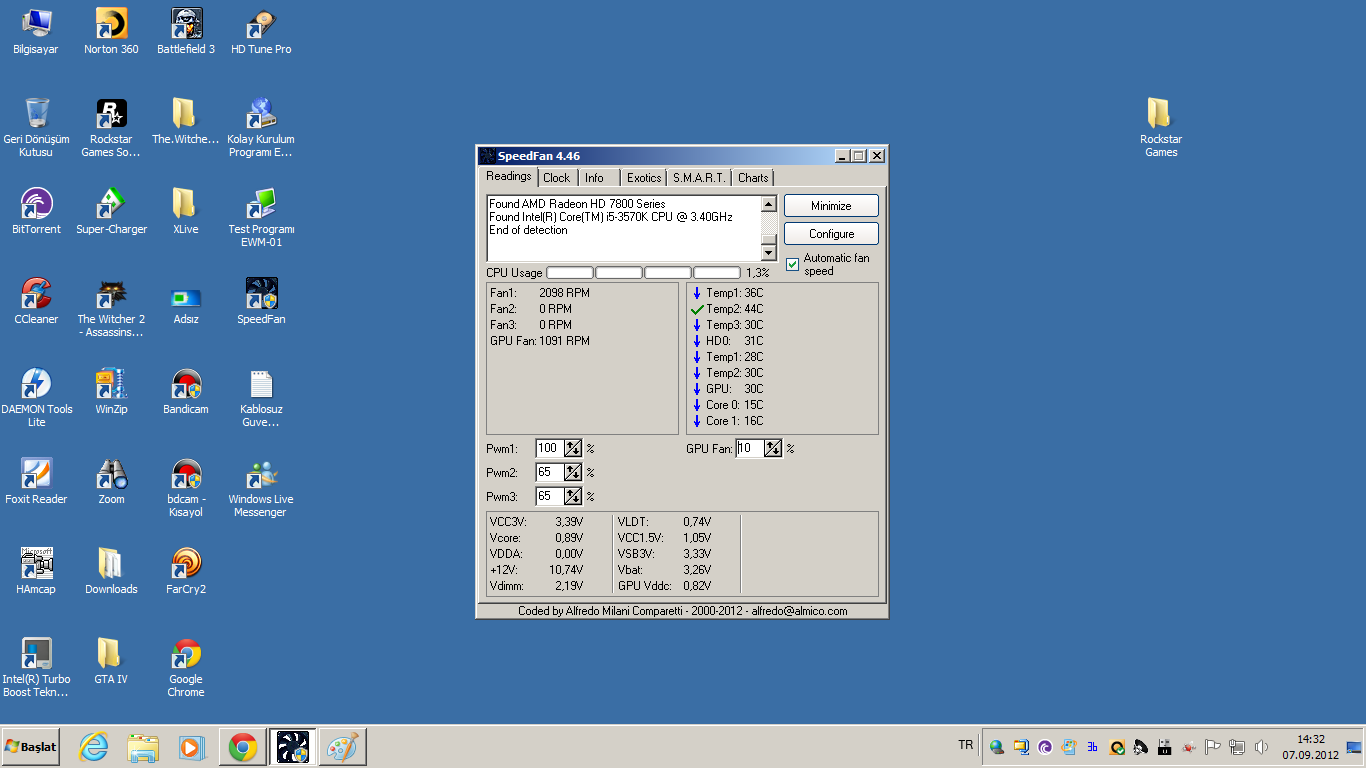This screenshot has width=1366, height=768.
Task: Open Norton 360 shortcut on desktop
Action: click(111, 31)
